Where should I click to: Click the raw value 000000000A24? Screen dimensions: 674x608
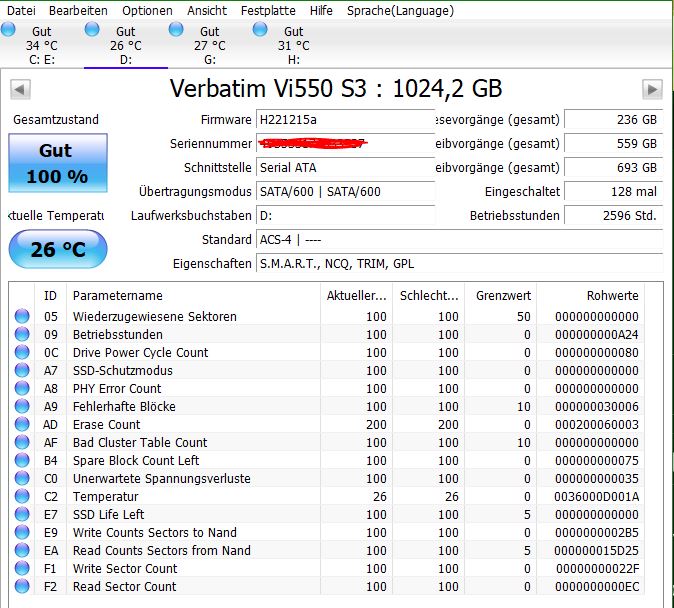[x=597, y=335]
